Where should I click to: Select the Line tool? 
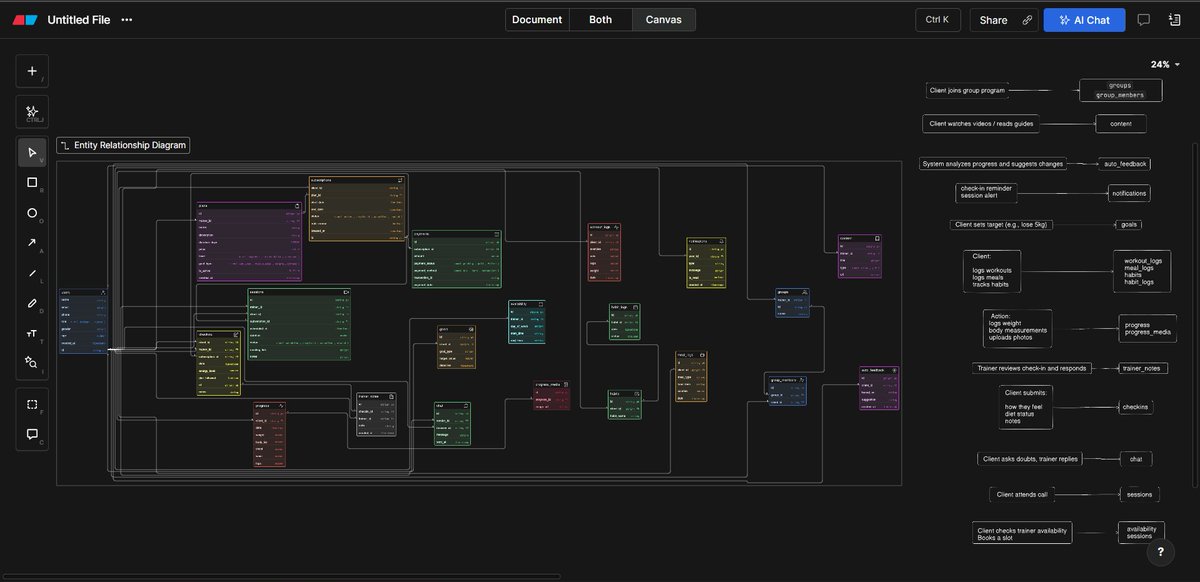(x=32, y=272)
